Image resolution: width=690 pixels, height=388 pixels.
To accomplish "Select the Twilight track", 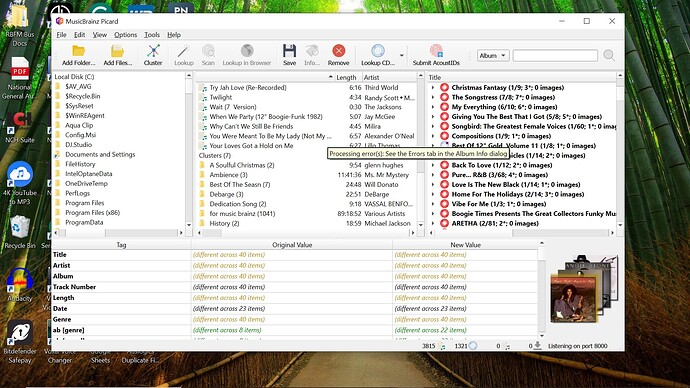I will coord(220,97).
